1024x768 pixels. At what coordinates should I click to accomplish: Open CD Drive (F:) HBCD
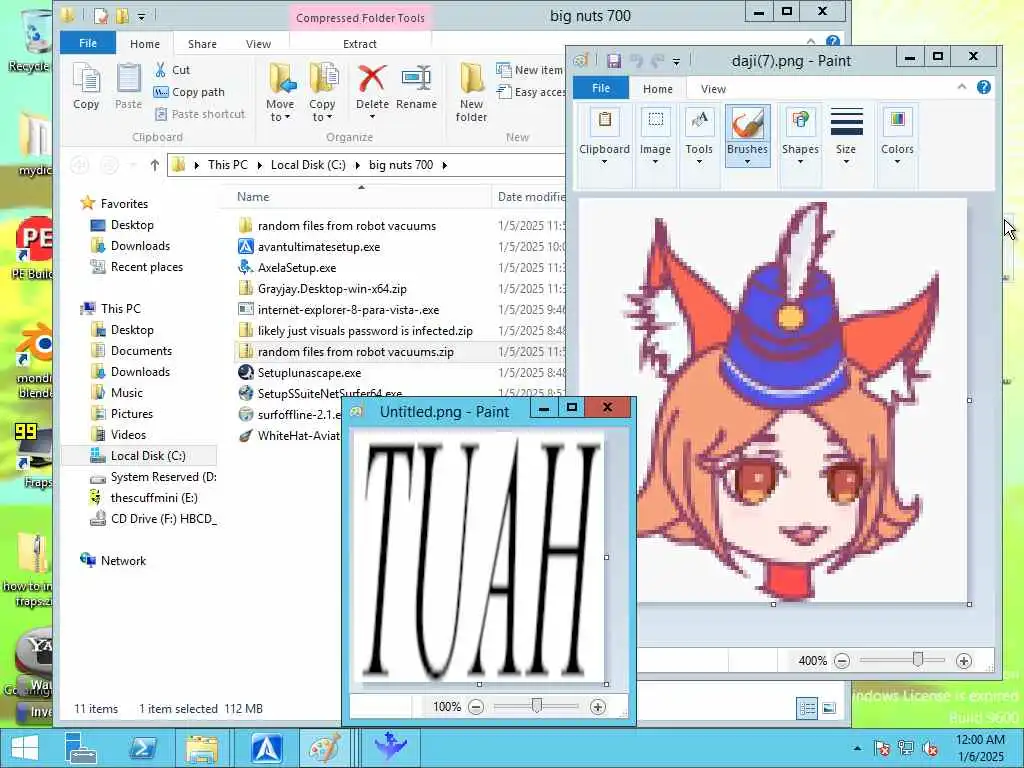[163, 519]
